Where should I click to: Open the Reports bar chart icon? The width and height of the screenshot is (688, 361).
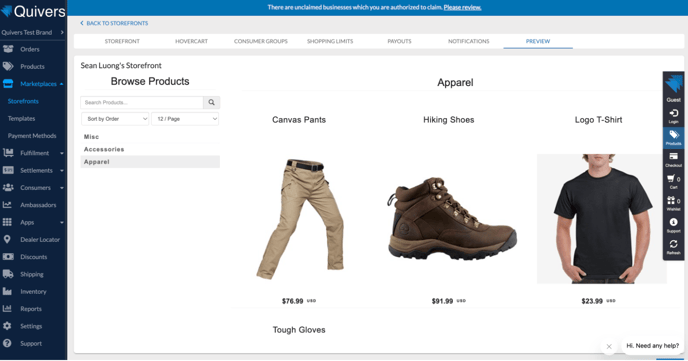click(x=7, y=309)
